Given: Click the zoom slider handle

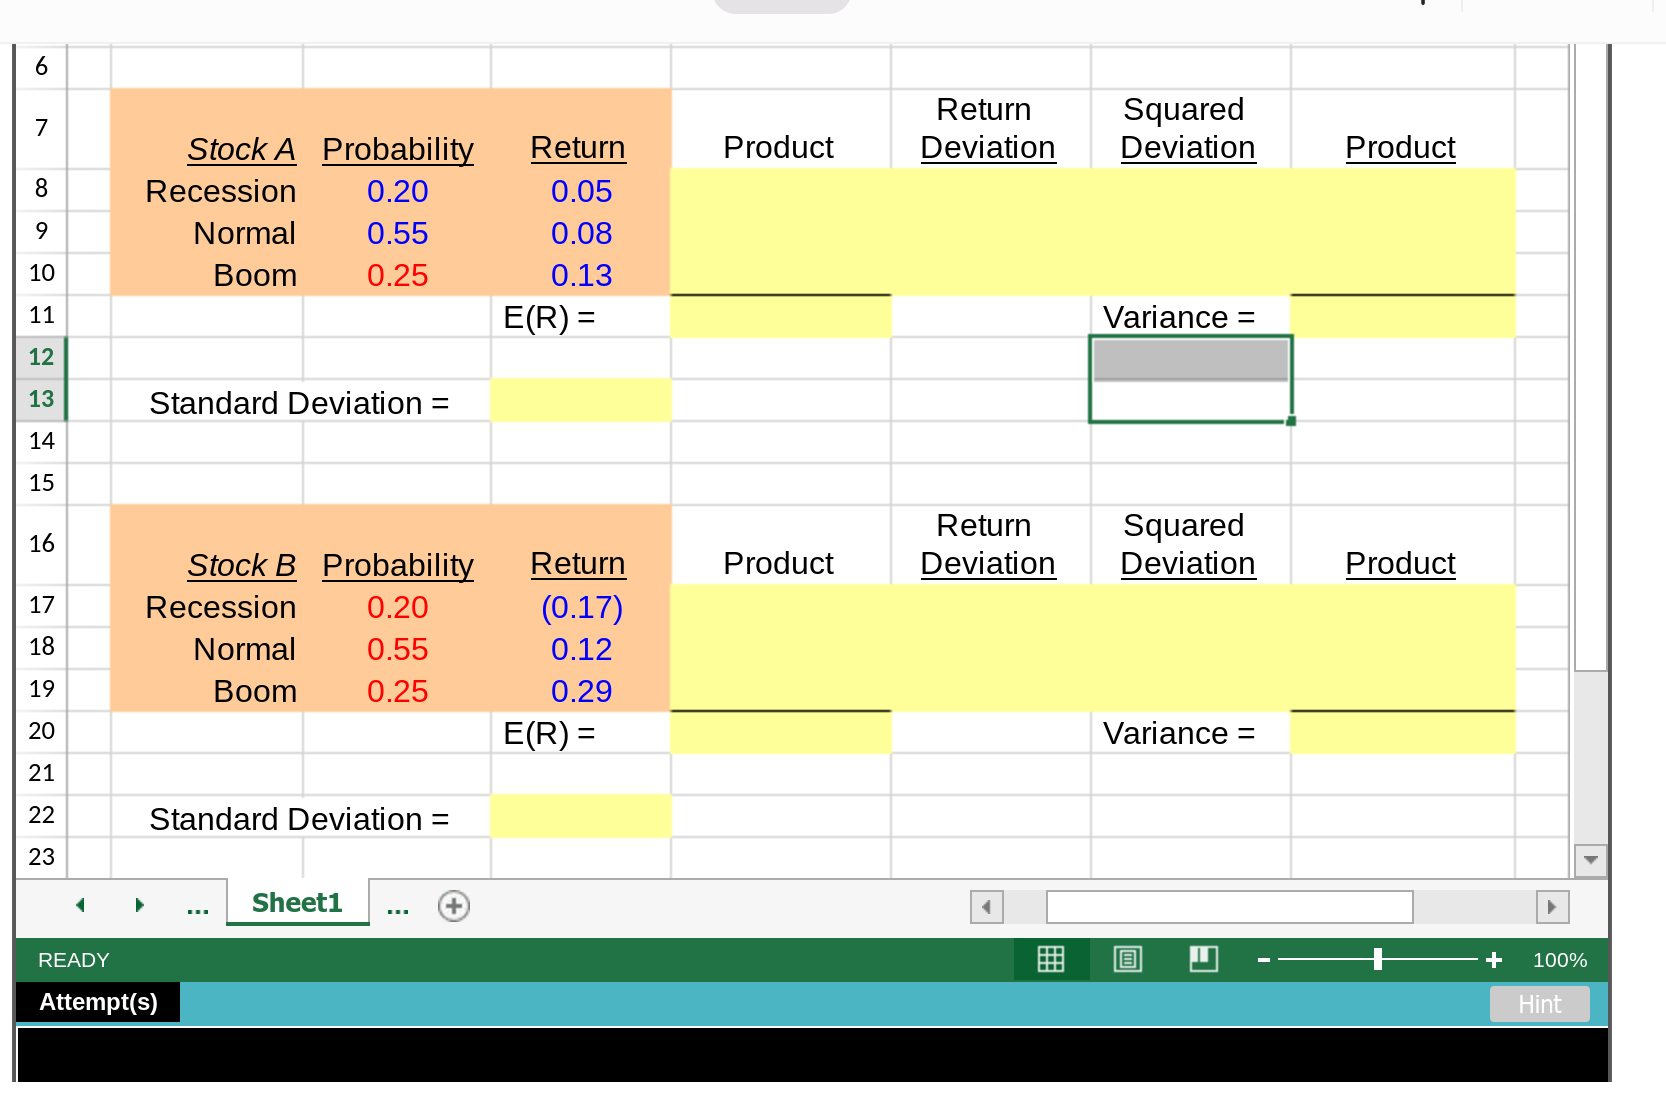Looking at the screenshot, I should (1378, 959).
